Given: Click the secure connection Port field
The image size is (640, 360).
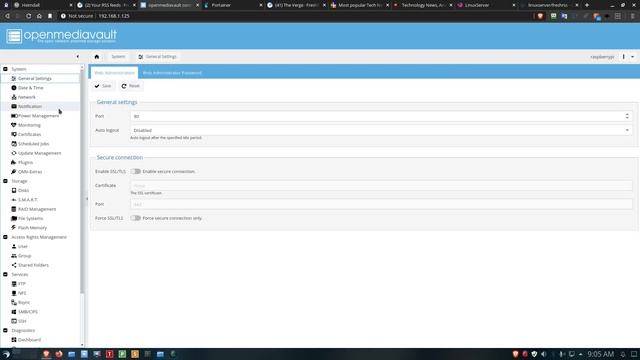Looking at the screenshot, I should pos(381,204).
